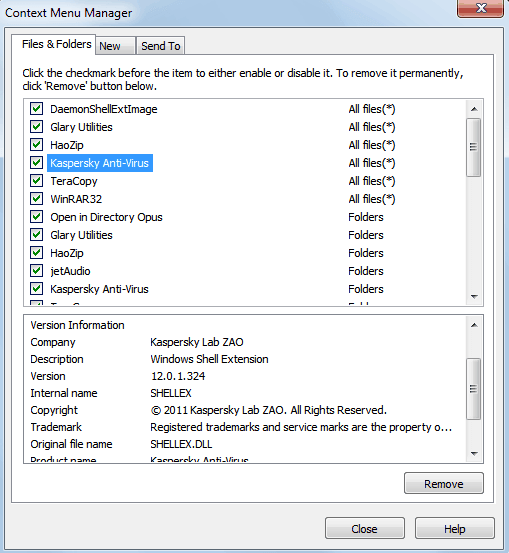Select Open in Directory Opus entry

(x=106, y=217)
